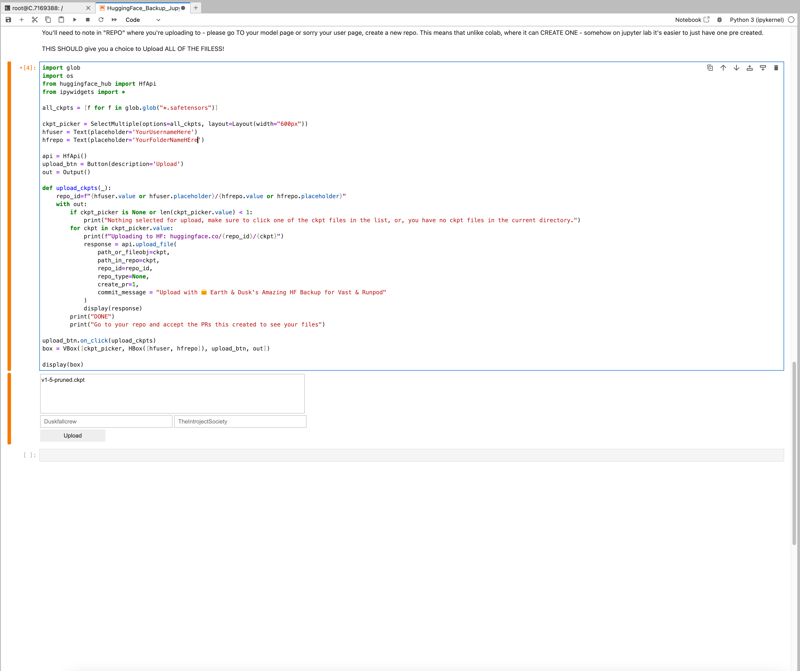This screenshot has height=671, width=800.
Task: Delete this cell with trash icon
Action: coord(776,68)
